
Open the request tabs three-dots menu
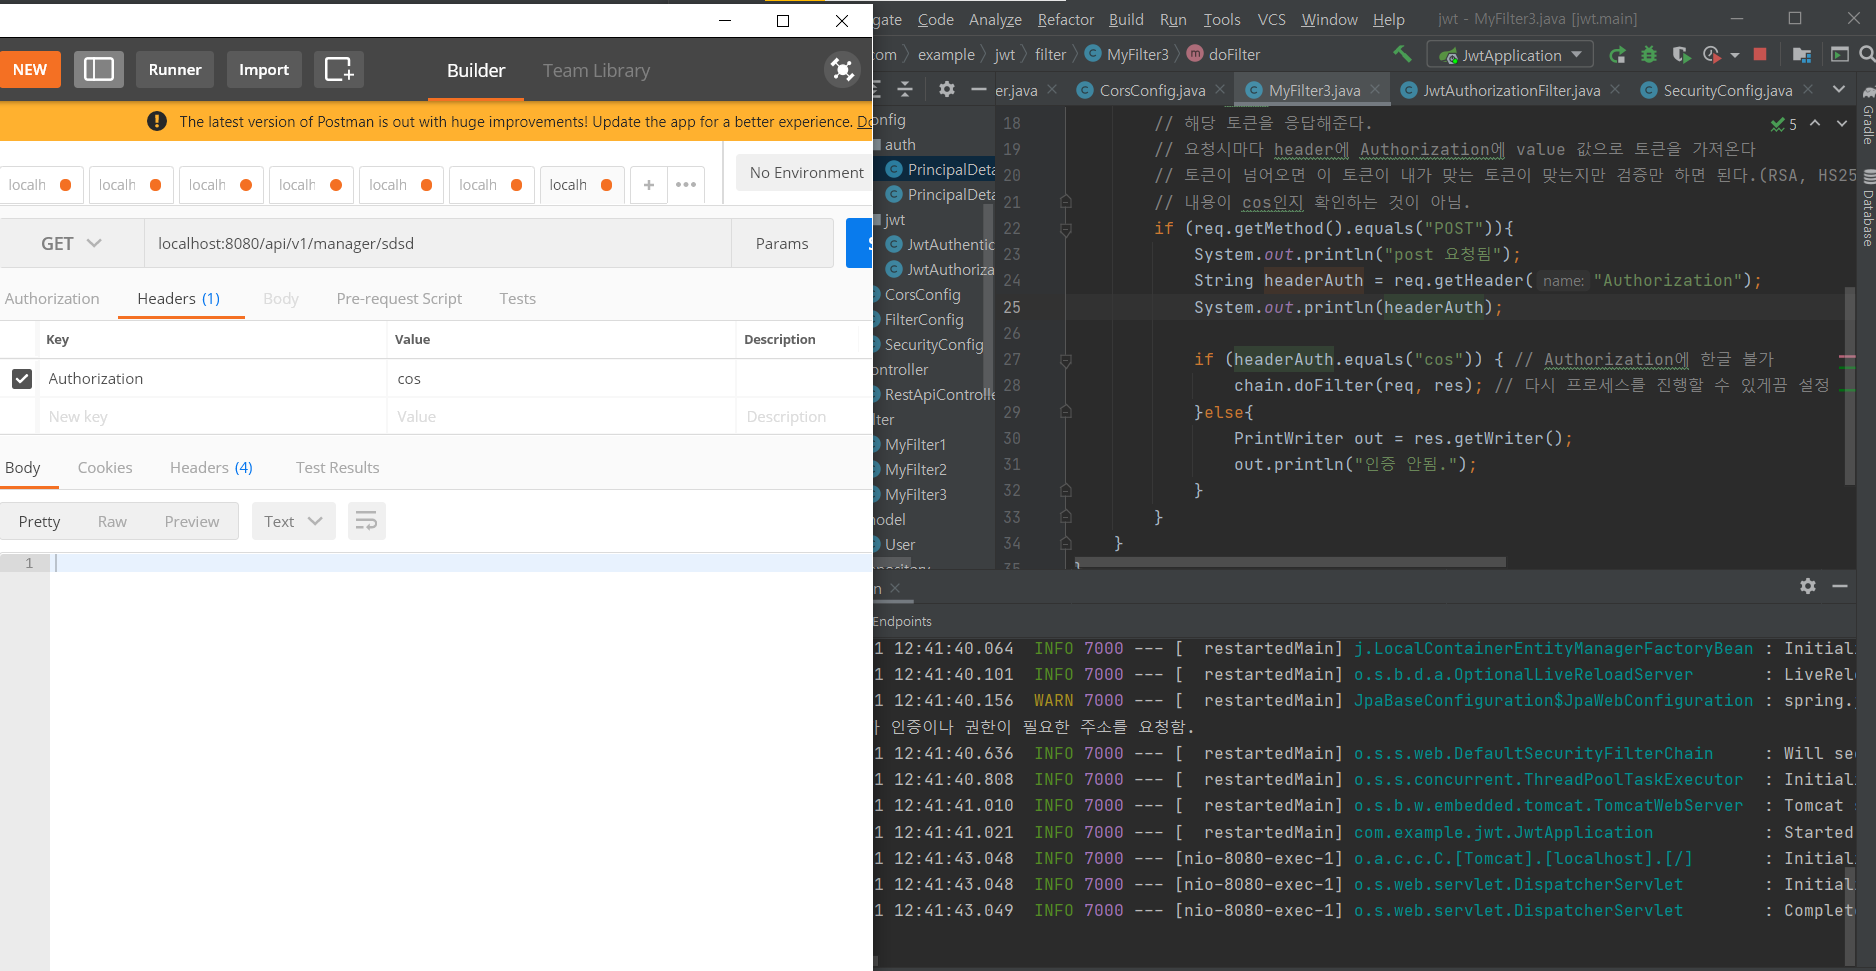686,185
